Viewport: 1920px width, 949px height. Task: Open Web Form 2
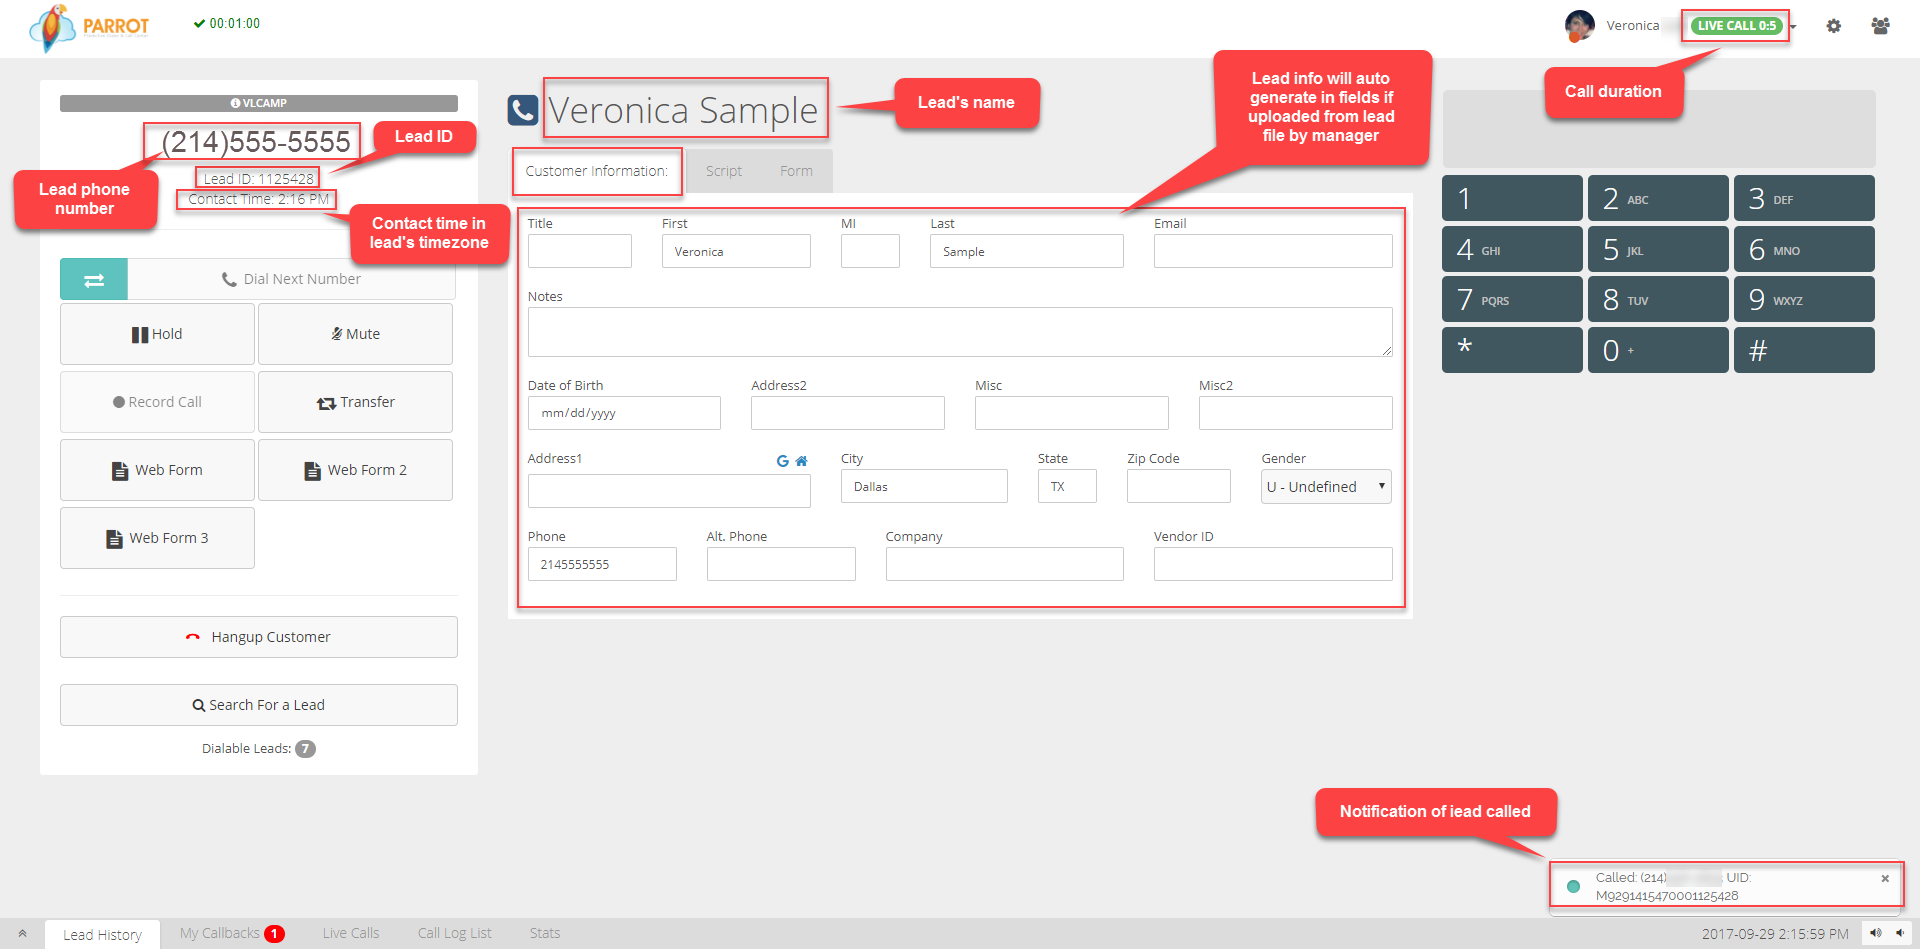coord(355,470)
